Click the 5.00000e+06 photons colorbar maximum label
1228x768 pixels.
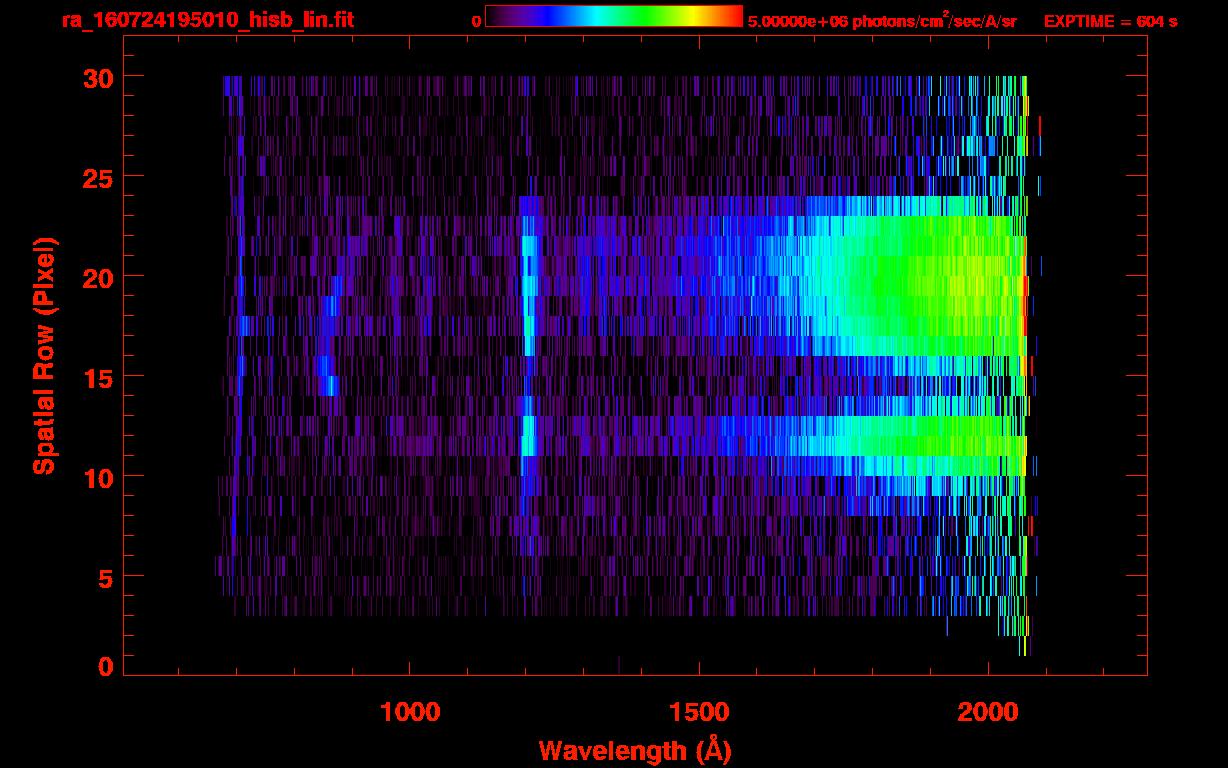[882, 21]
